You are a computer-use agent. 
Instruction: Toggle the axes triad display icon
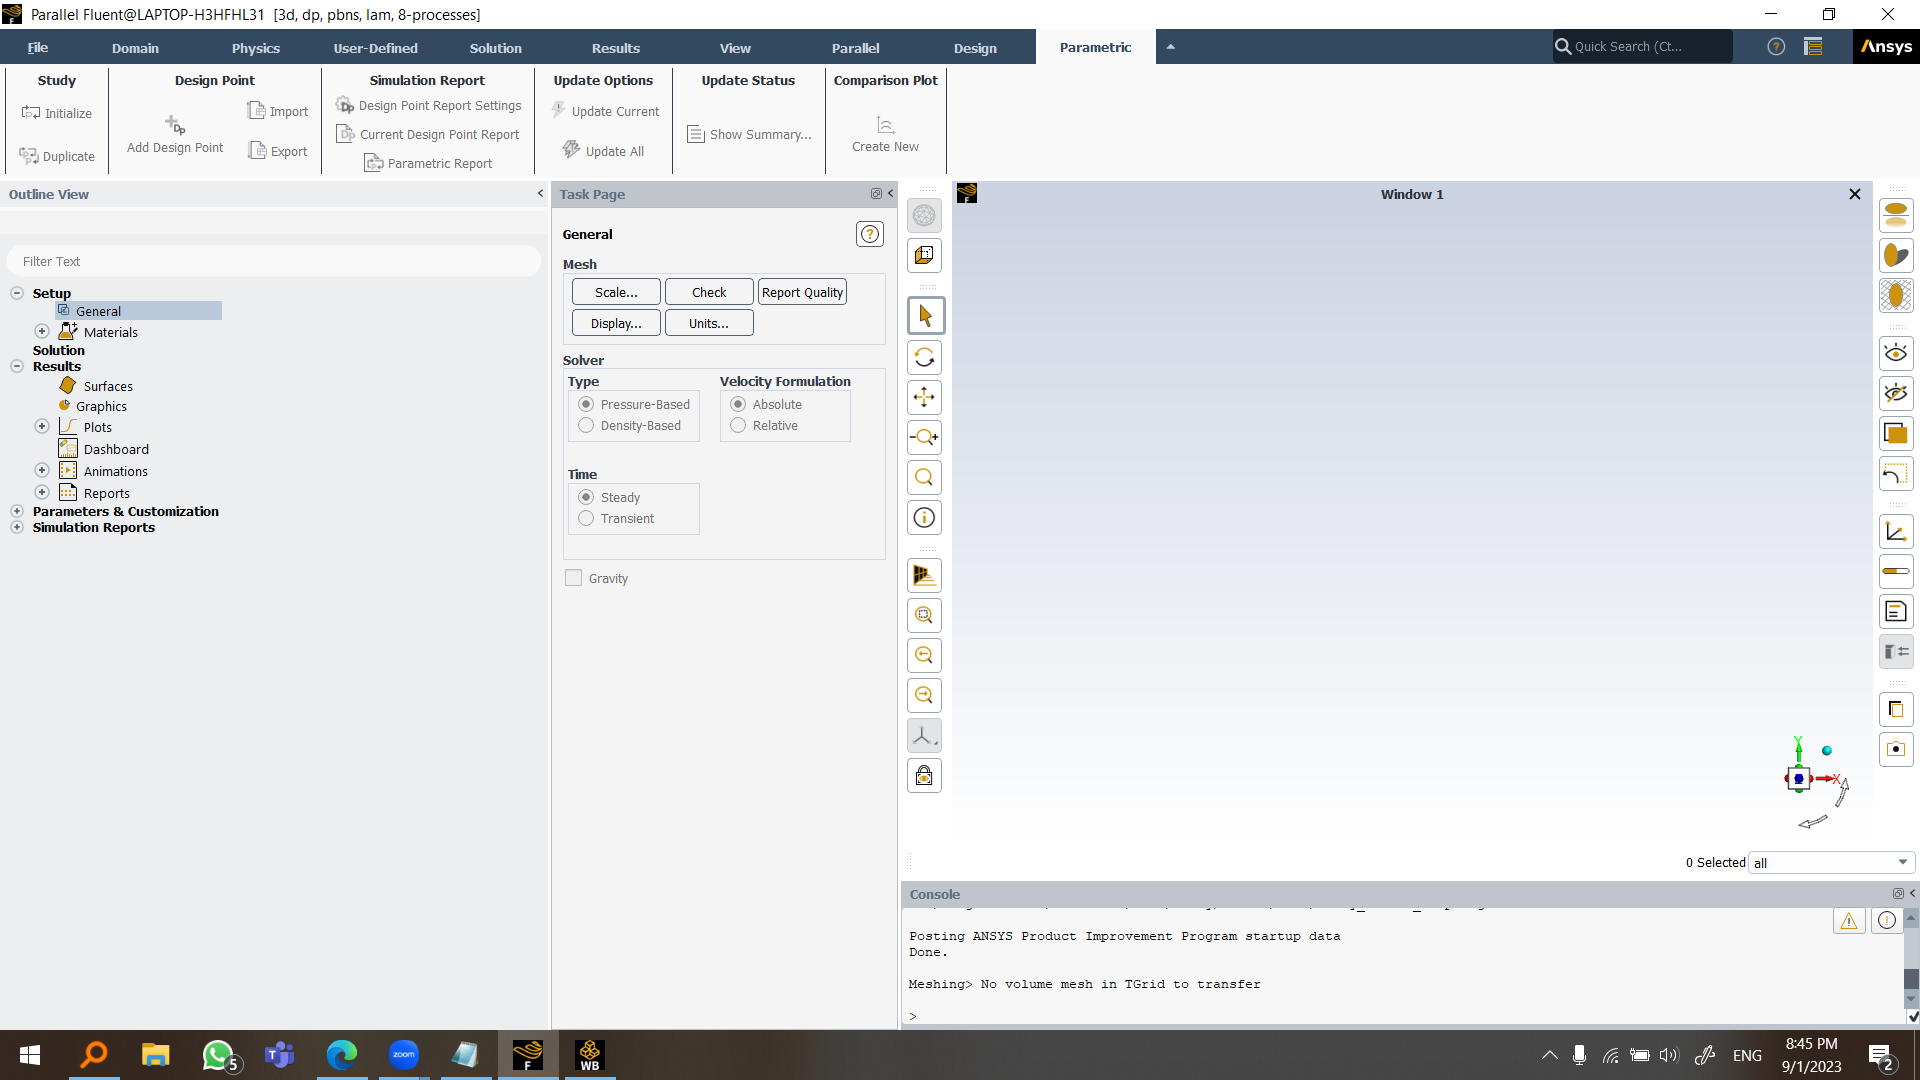(x=1896, y=532)
